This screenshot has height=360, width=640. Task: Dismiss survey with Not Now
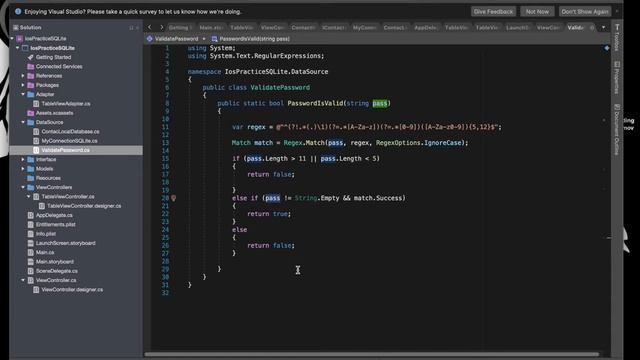(x=537, y=11)
